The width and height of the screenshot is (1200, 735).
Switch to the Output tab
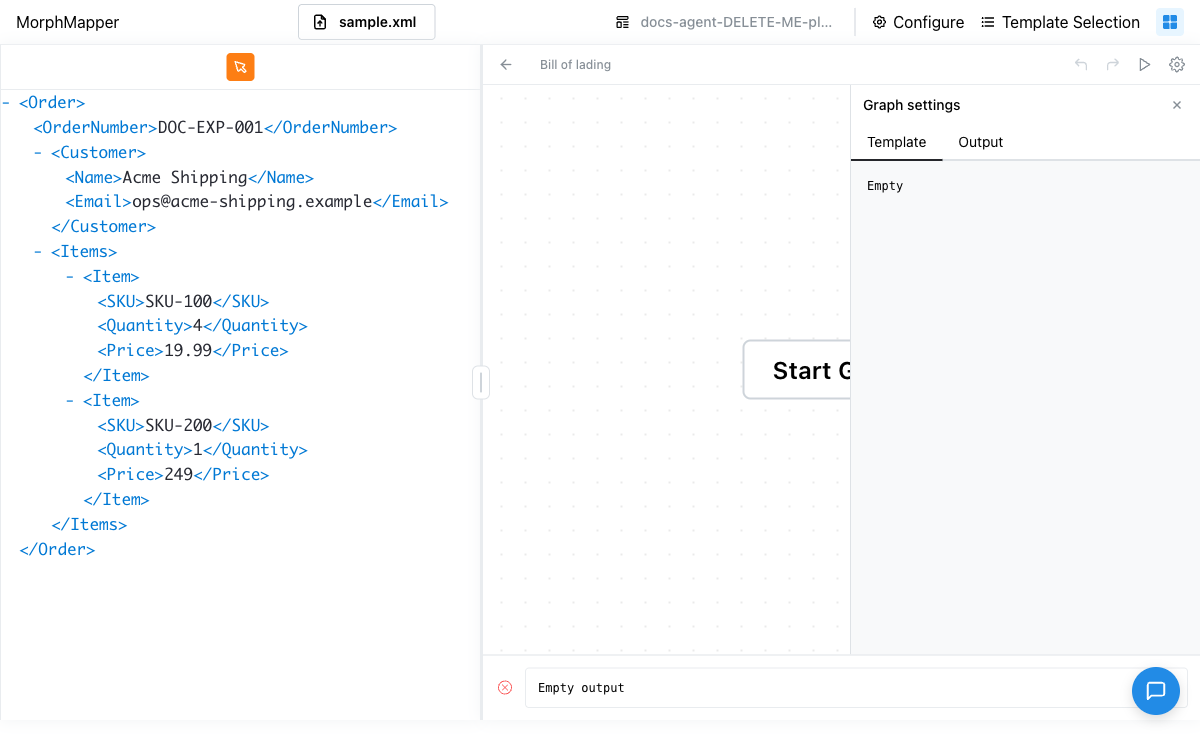(981, 142)
